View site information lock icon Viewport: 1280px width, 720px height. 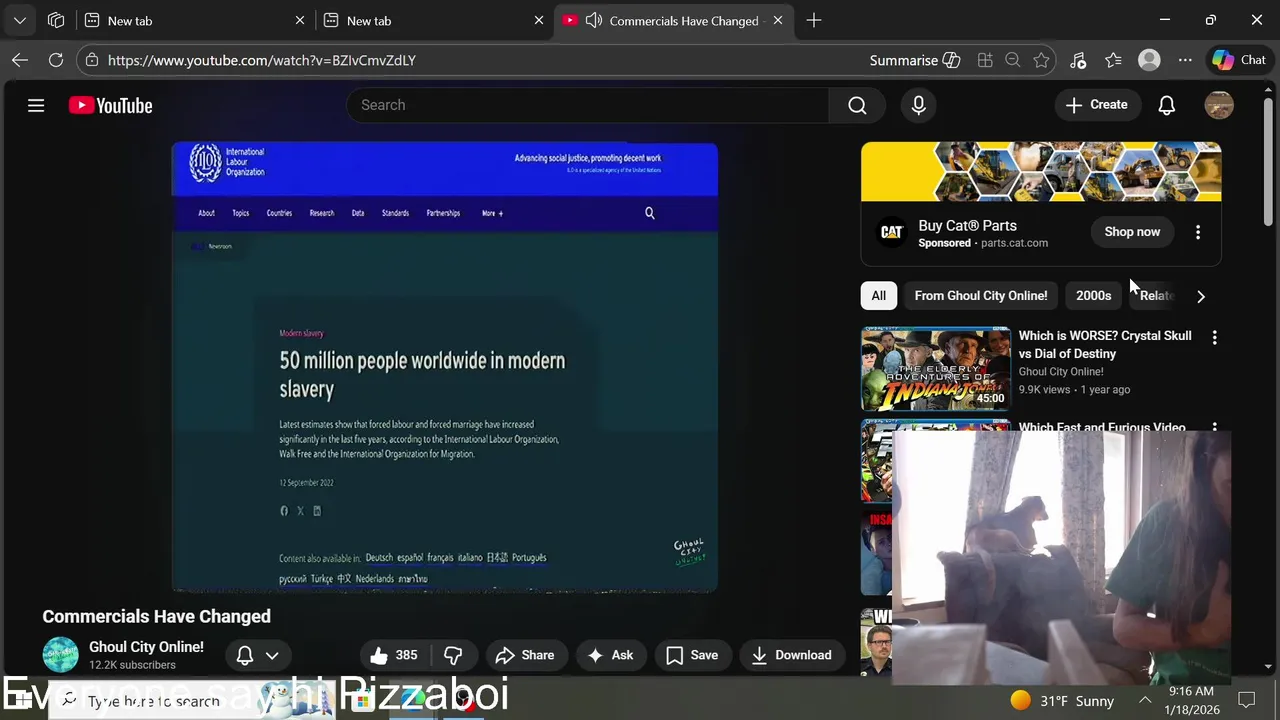91,60
